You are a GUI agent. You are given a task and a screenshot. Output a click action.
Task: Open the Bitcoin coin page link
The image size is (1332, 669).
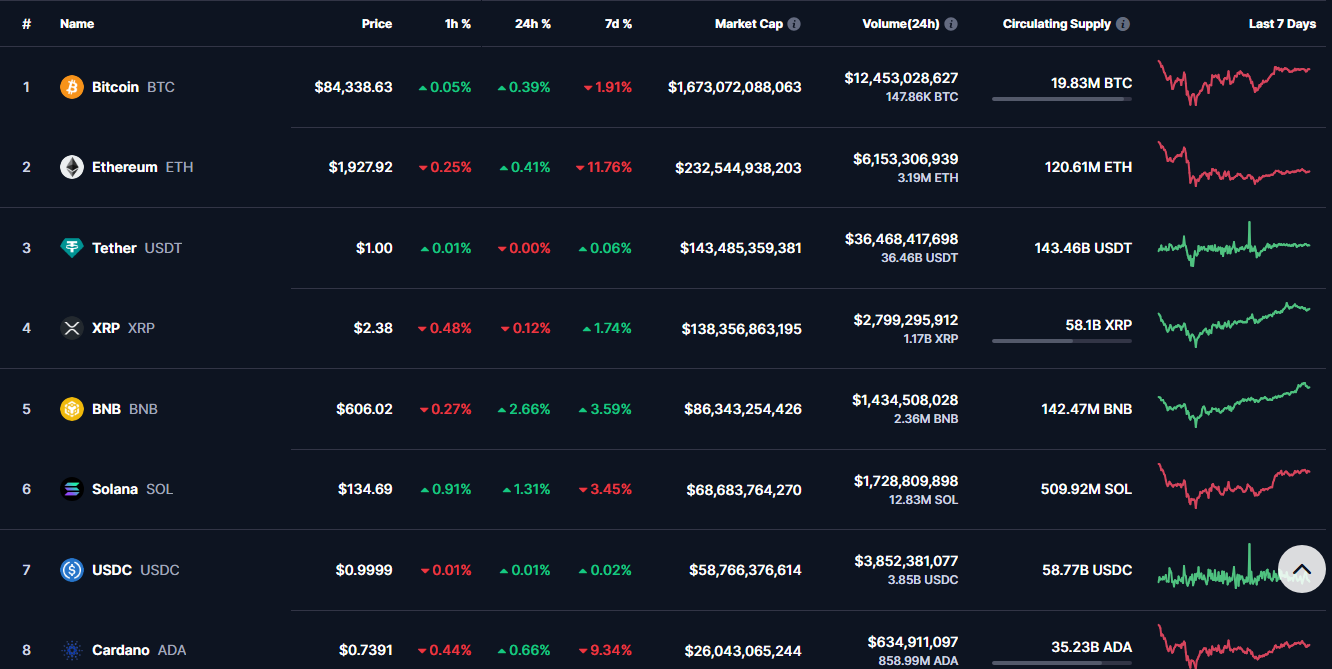[x=133, y=87]
